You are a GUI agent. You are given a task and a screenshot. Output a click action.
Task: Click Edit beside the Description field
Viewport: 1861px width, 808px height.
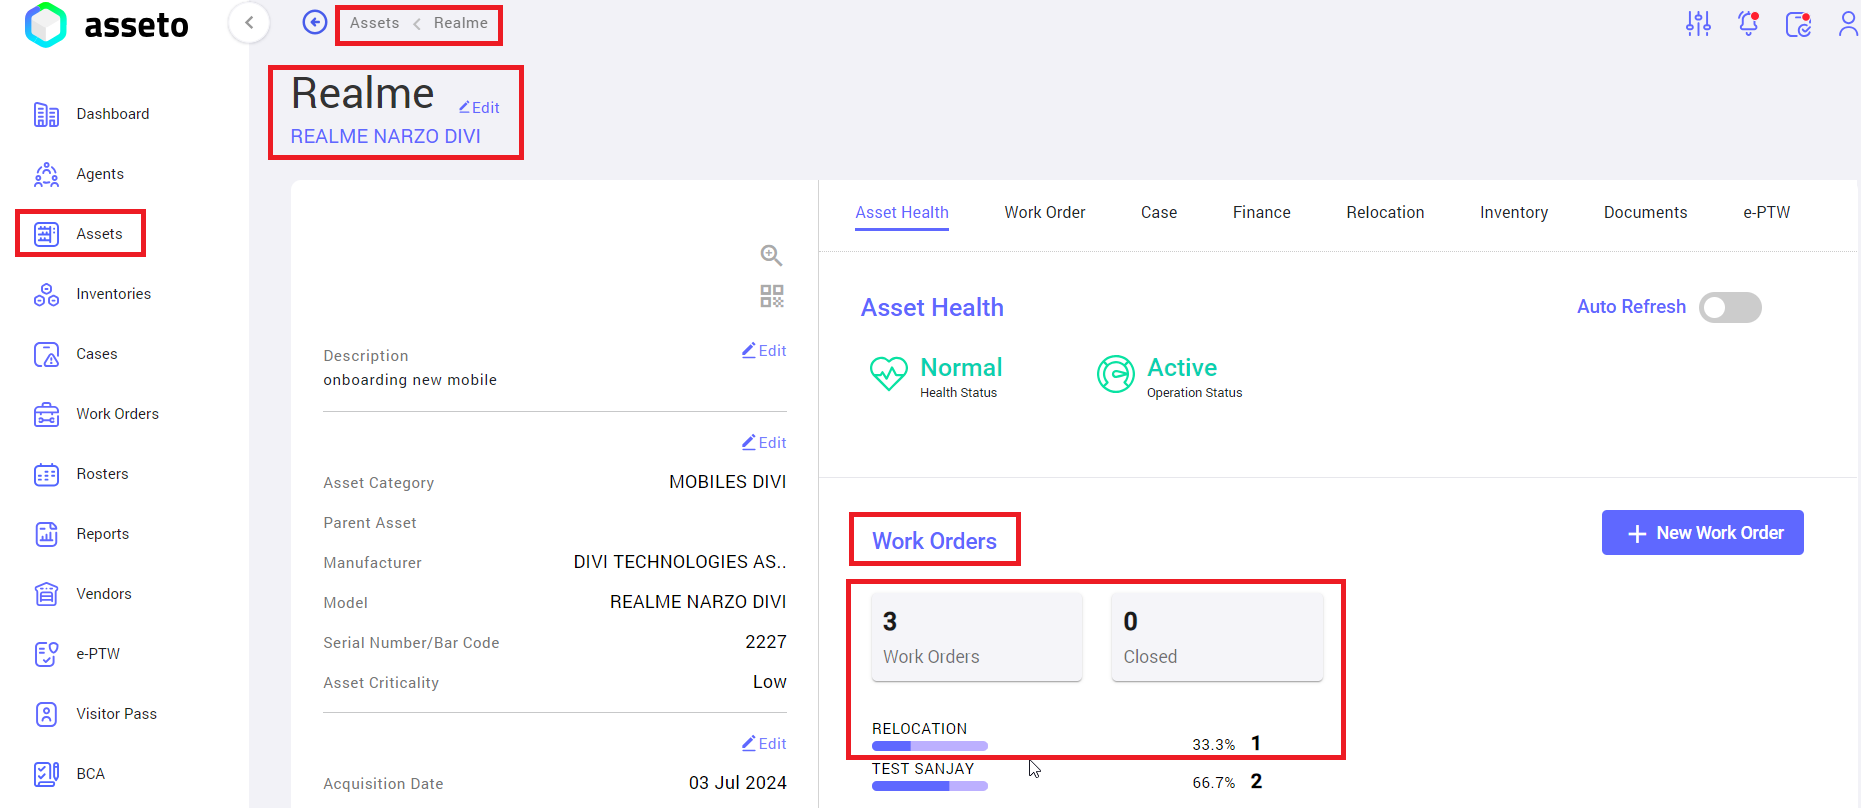click(x=764, y=351)
